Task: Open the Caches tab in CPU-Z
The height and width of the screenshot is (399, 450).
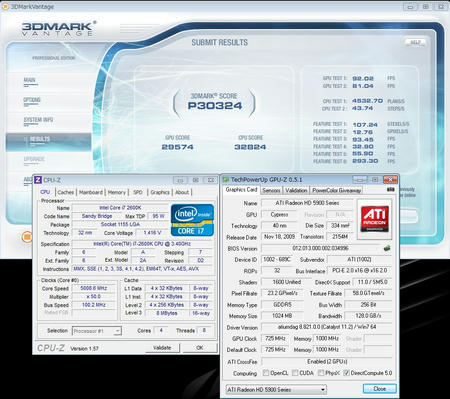Action: click(66, 192)
